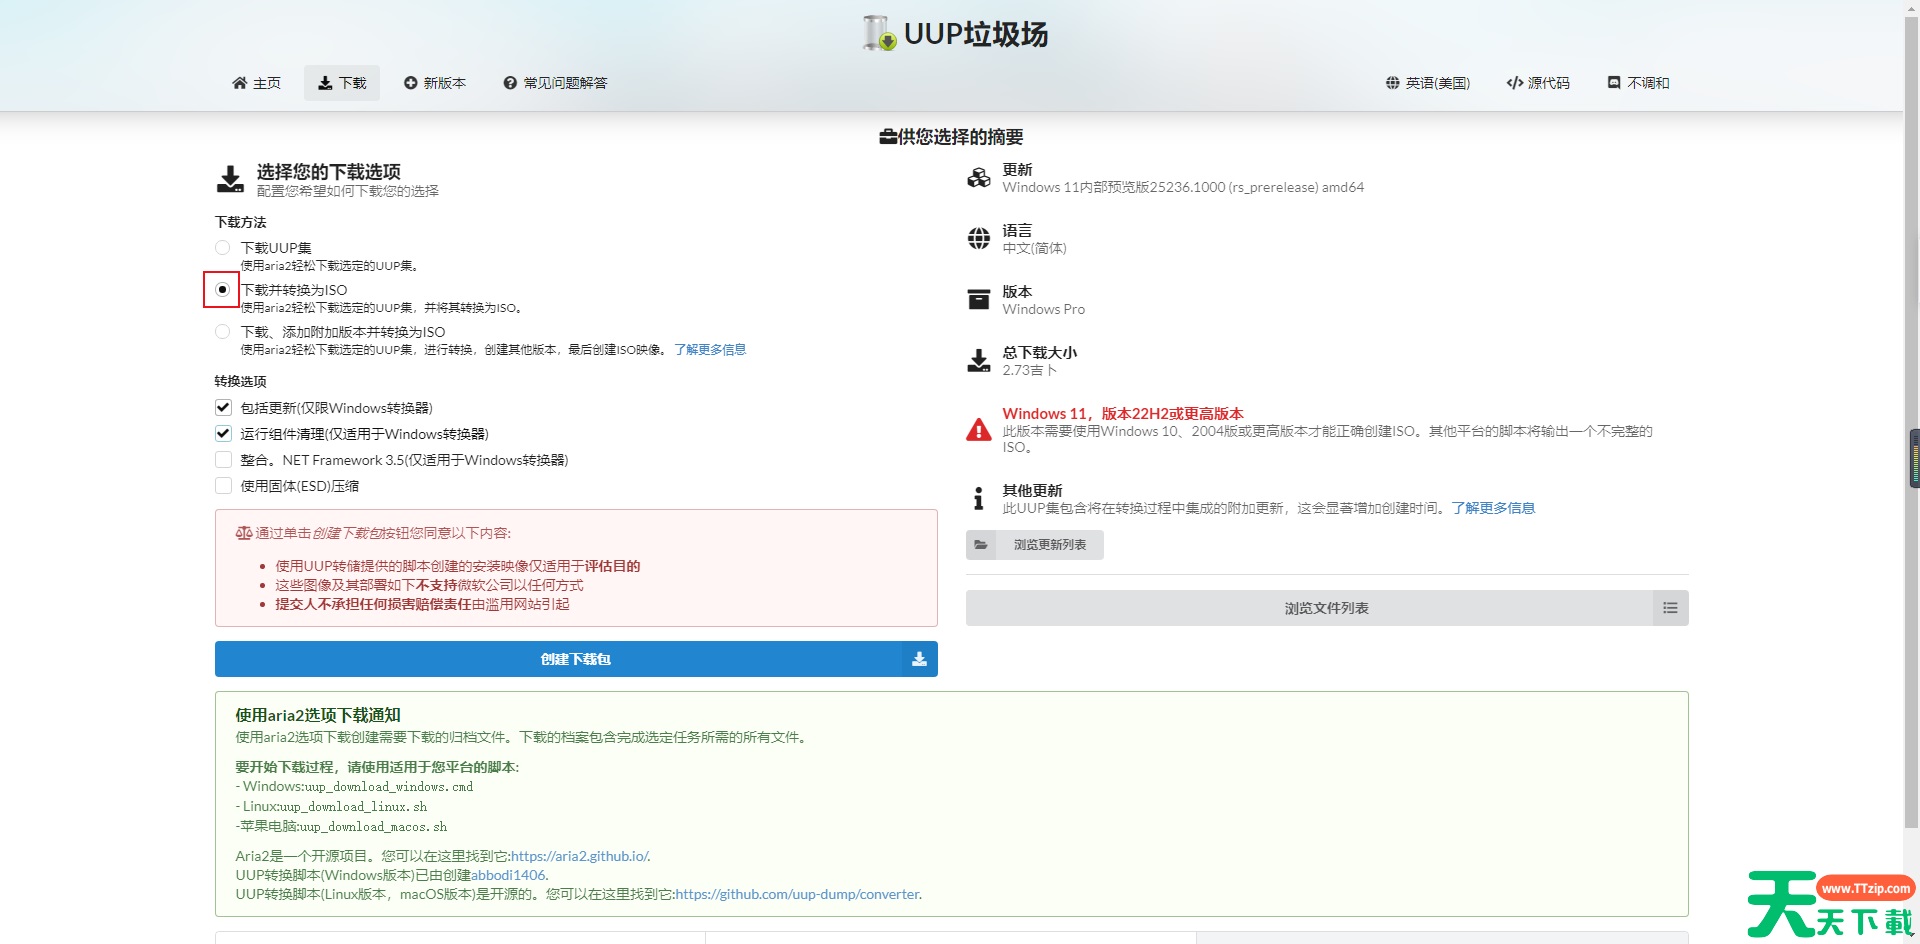
Task: Click the 版本 archive box icon
Action: click(x=979, y=300)
